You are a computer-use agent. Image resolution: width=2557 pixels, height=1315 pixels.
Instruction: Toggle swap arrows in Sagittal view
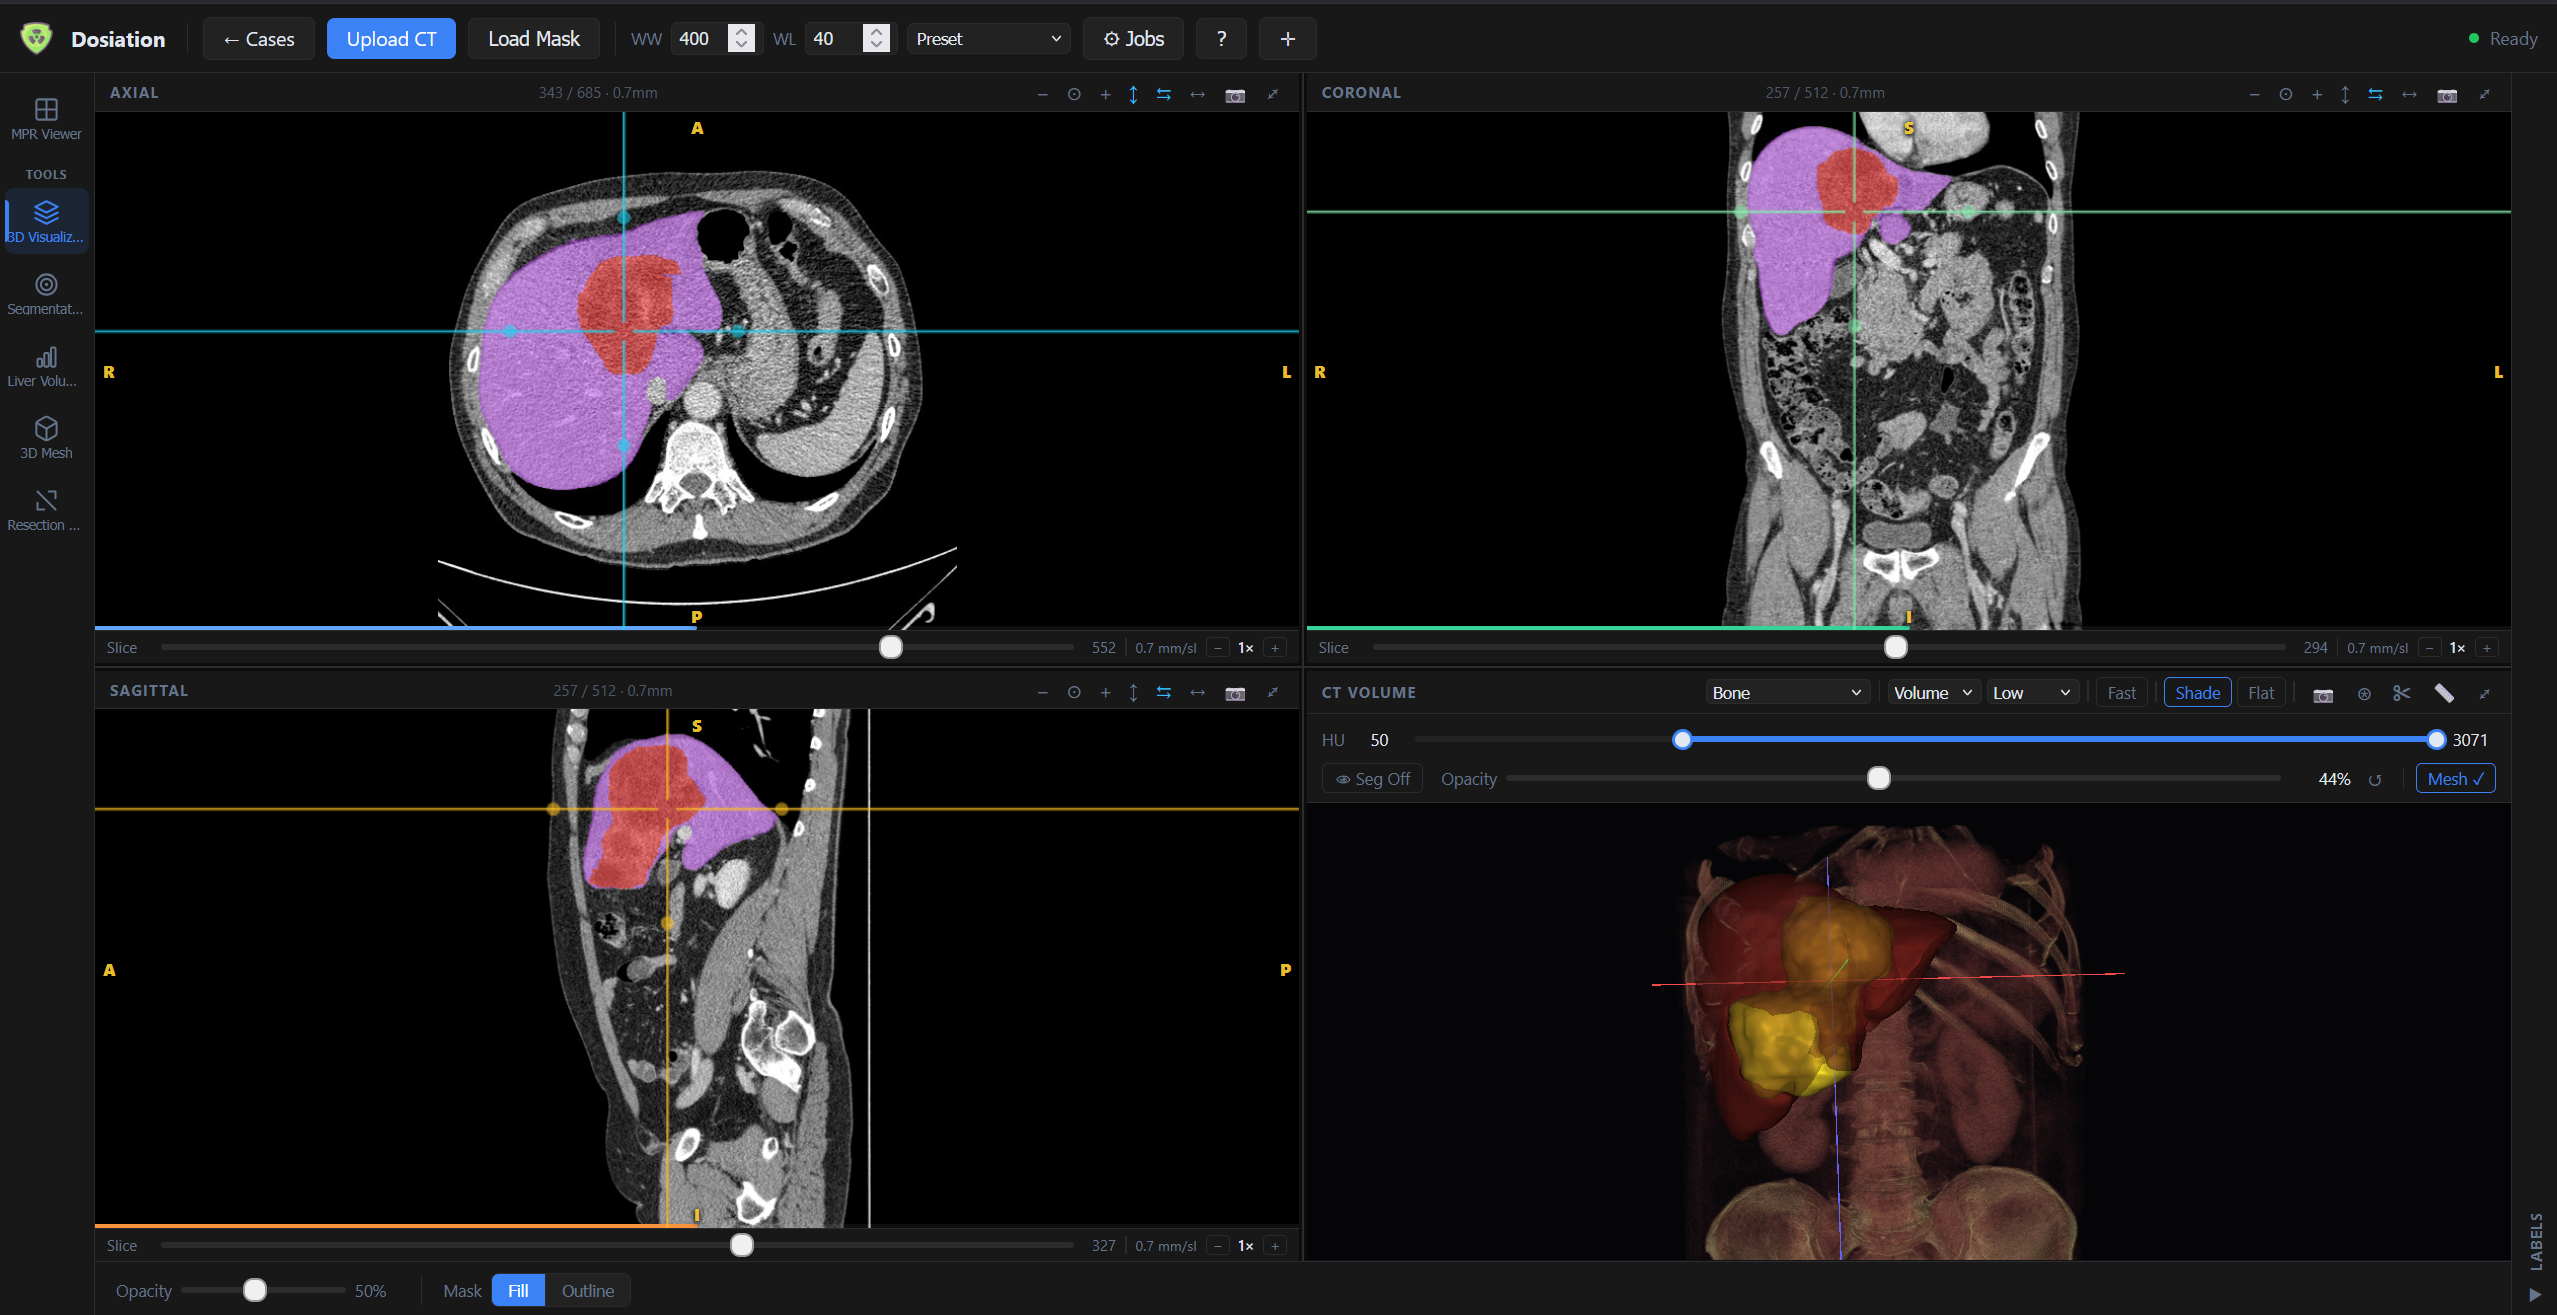pyautogui.click(x=1164, y=692)
